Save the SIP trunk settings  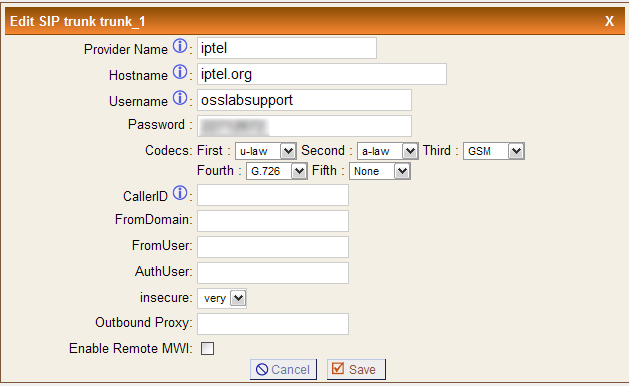click(356, 369)
